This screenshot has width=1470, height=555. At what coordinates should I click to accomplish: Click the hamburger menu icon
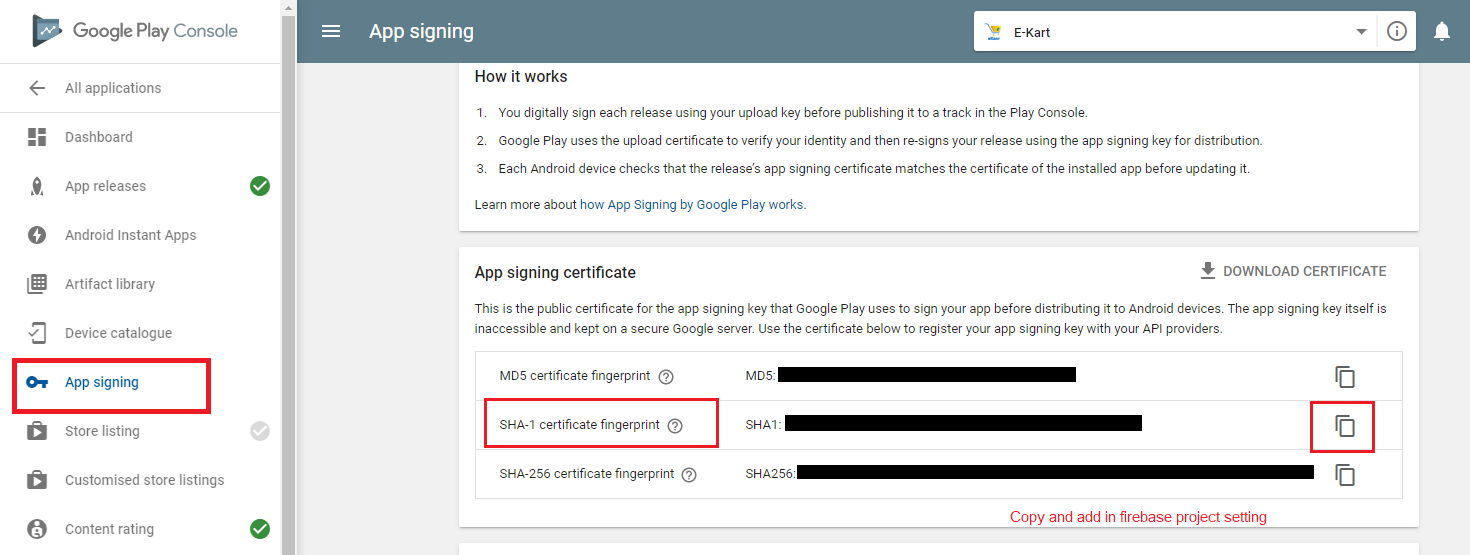pyautogui.click(x=331, y=31)
